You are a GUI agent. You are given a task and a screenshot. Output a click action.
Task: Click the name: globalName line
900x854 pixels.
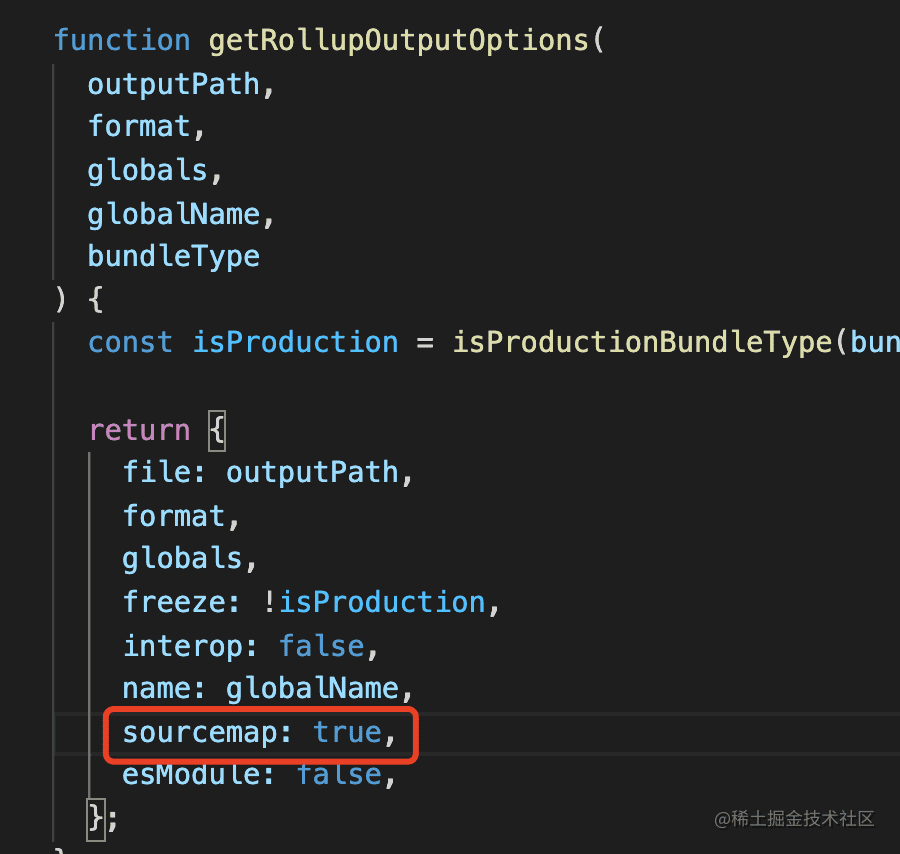(x=267, y=689)
